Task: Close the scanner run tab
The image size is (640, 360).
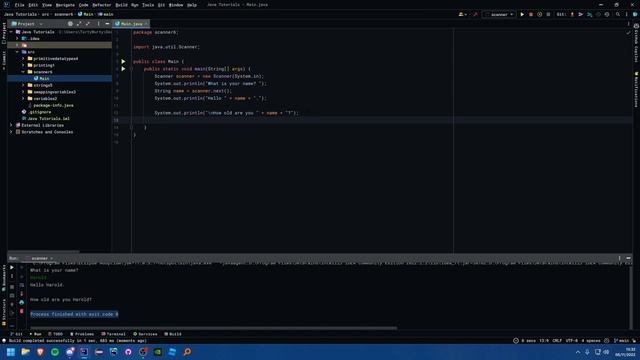Action: pyautogui.click(x=51, y=258)
